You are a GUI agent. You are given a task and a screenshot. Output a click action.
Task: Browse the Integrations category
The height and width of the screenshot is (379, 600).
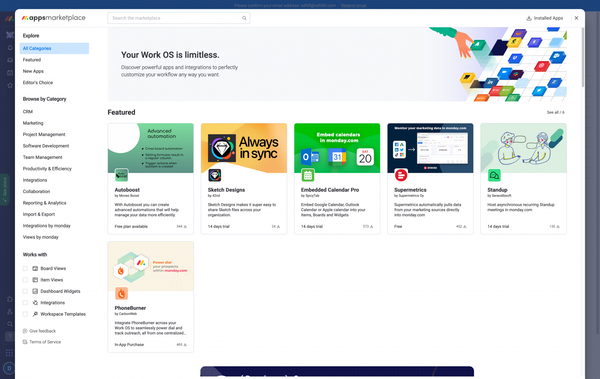pyautogui.click(x=35, y=180)
